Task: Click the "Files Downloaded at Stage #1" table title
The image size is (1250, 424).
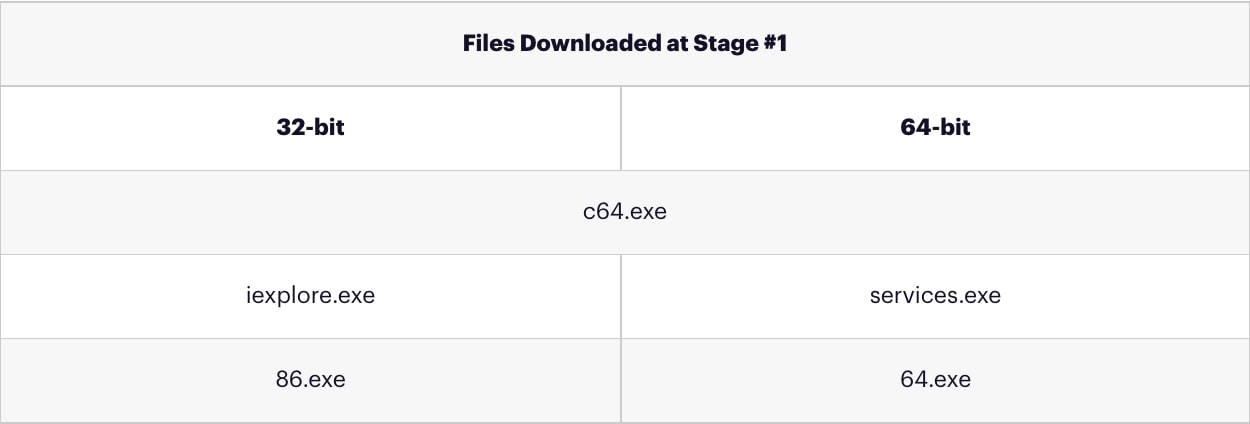Action: click(x=625, y=45)
